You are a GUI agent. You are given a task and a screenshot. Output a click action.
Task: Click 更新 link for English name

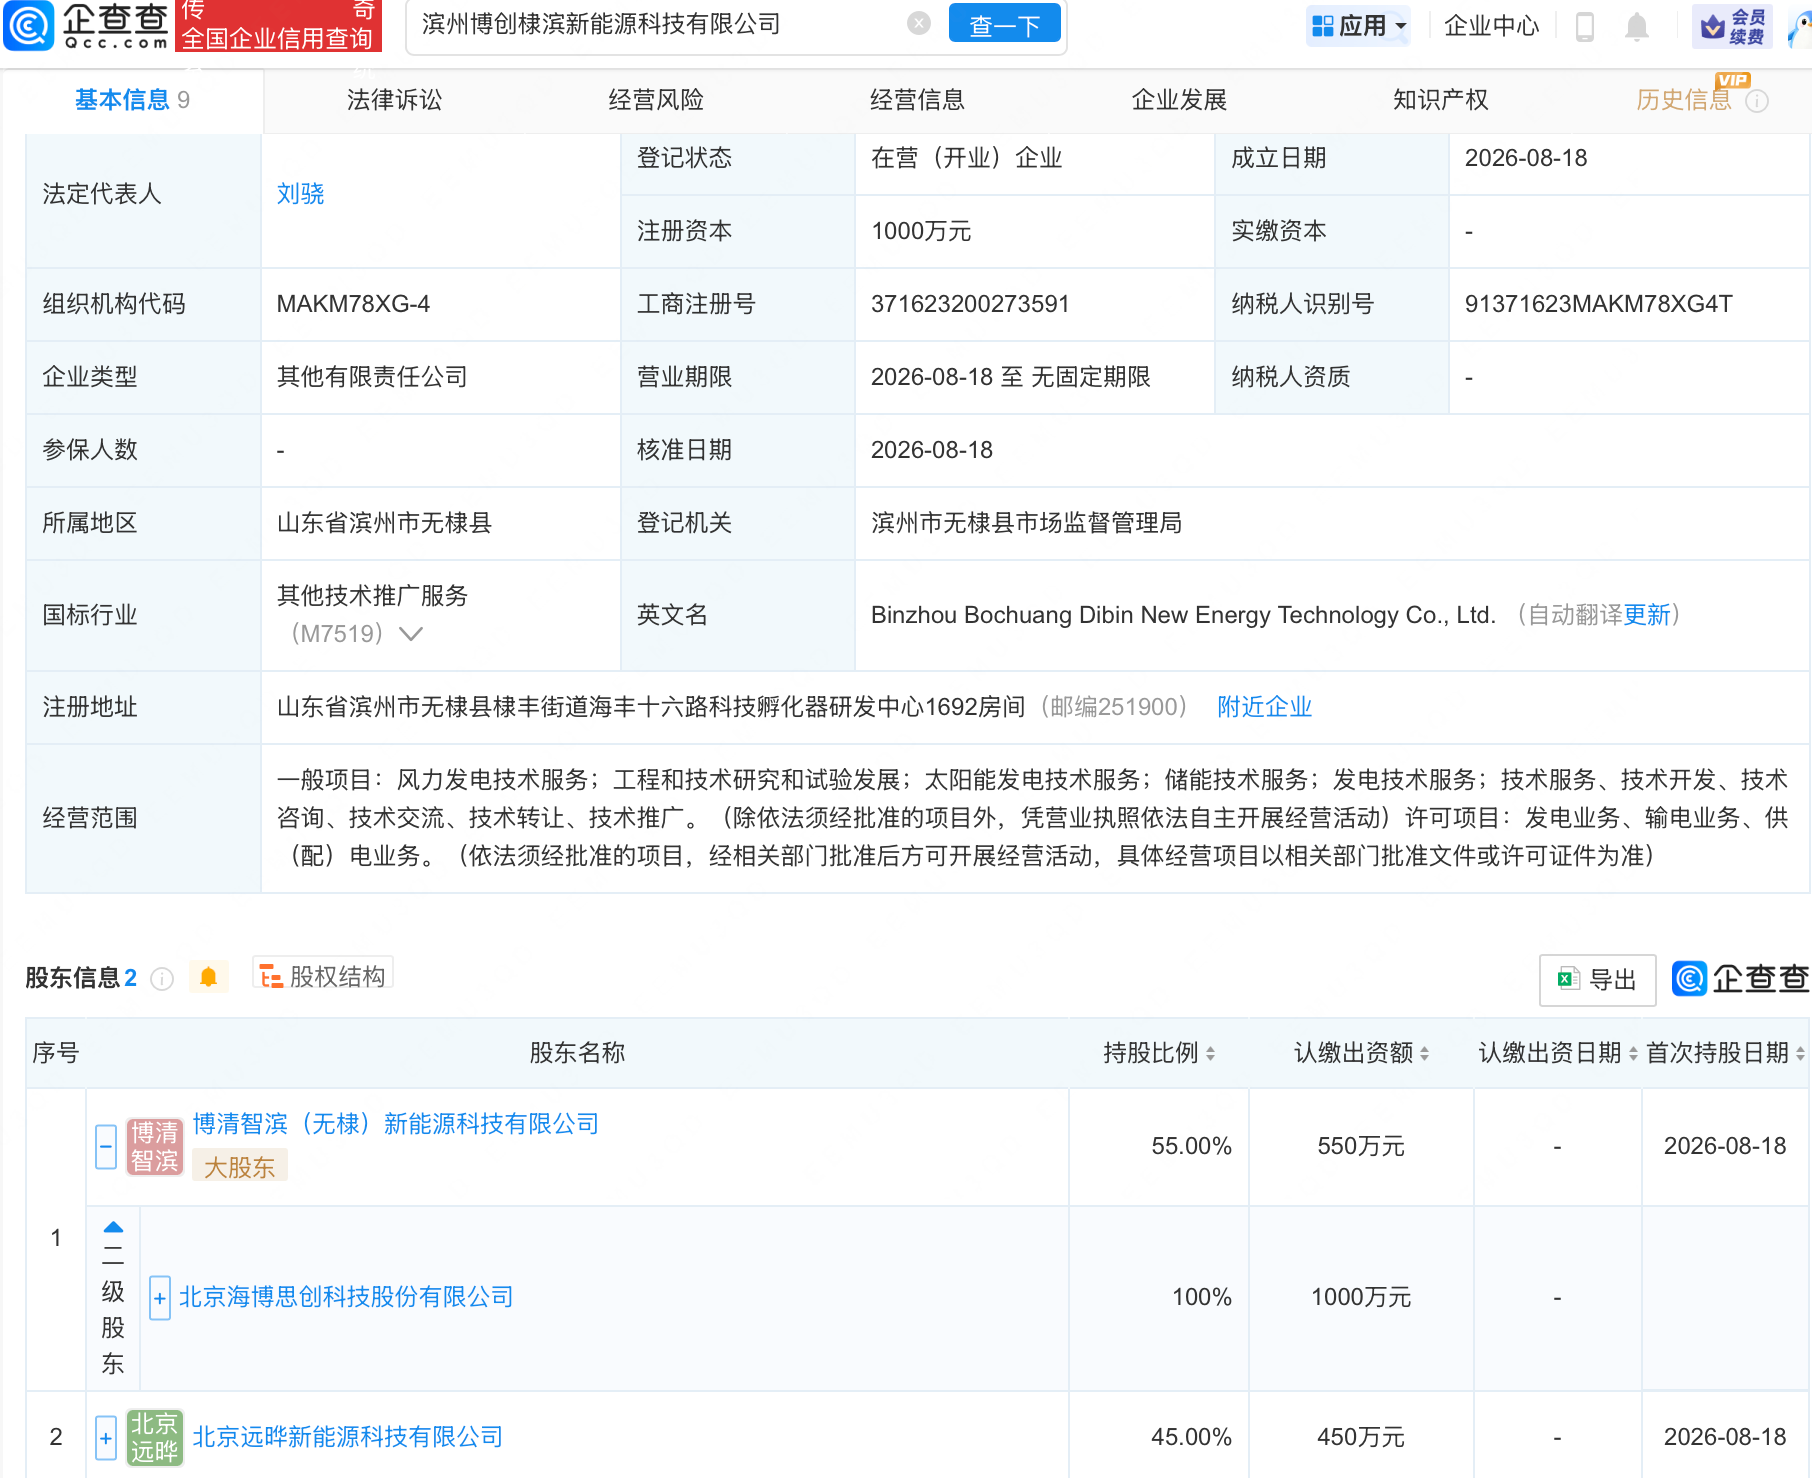pyautogui.click(x=1647, y=615)
